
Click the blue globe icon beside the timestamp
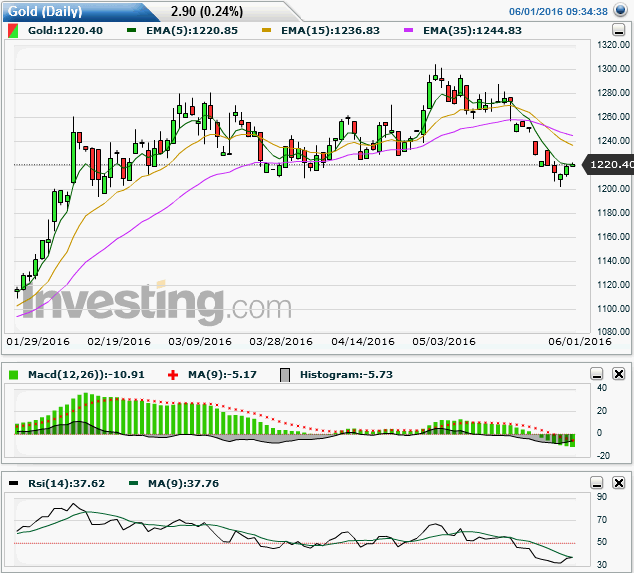coord(620,10)
